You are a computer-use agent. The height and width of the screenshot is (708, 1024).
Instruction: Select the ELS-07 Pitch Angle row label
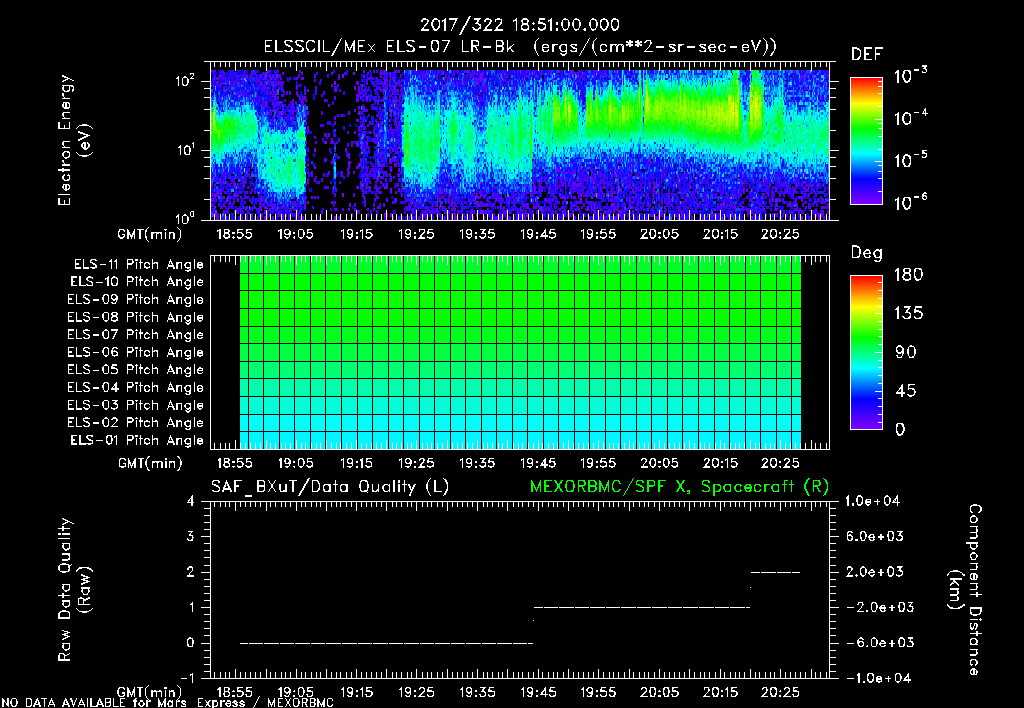click(136, 335)
